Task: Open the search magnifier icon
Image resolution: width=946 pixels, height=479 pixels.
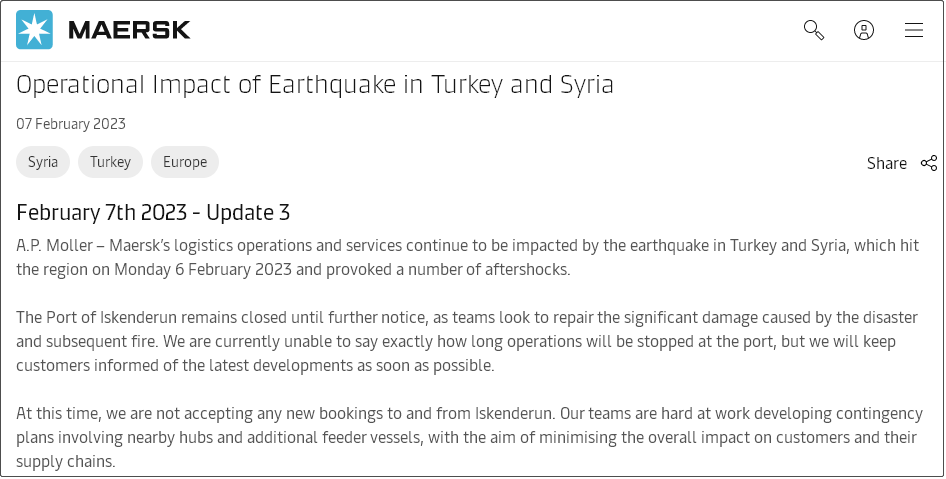Action: click(814, 30)
